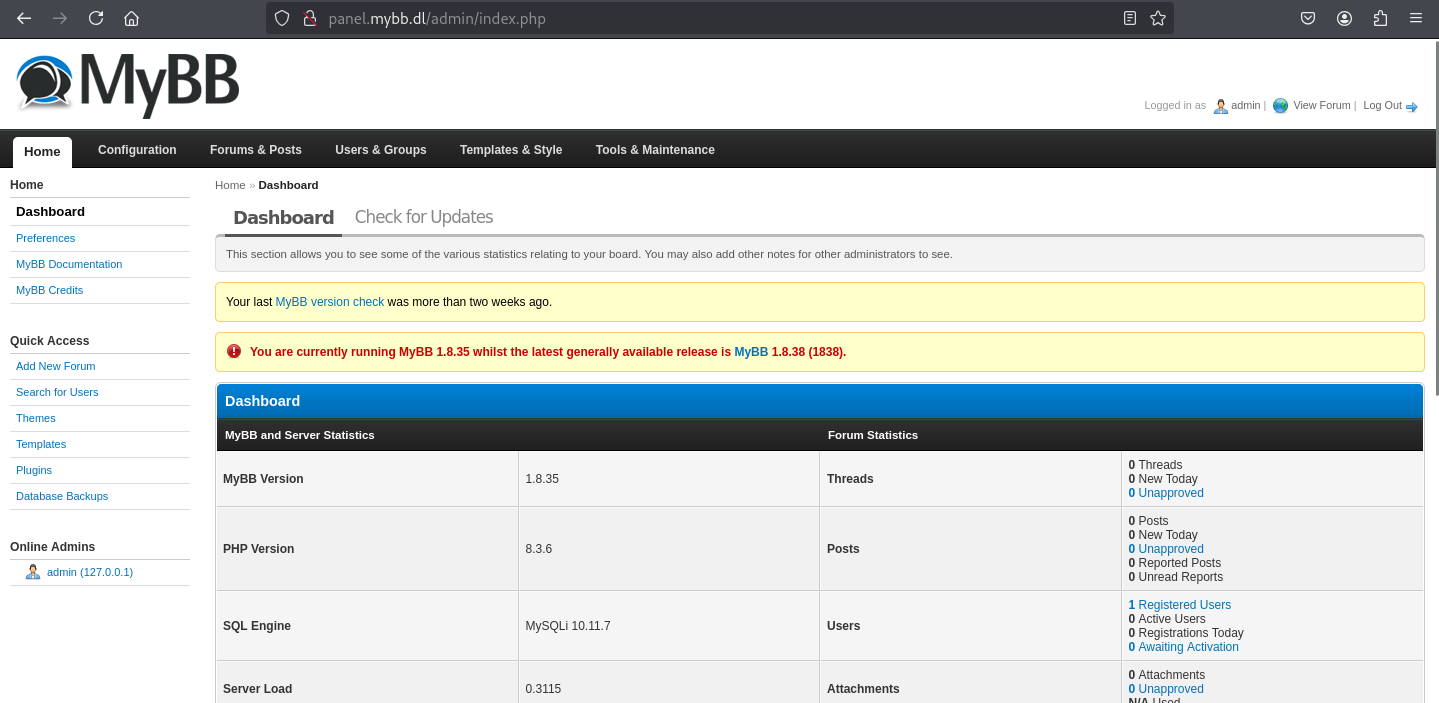Click the Online Admins user icon

(x=33, y=572)
